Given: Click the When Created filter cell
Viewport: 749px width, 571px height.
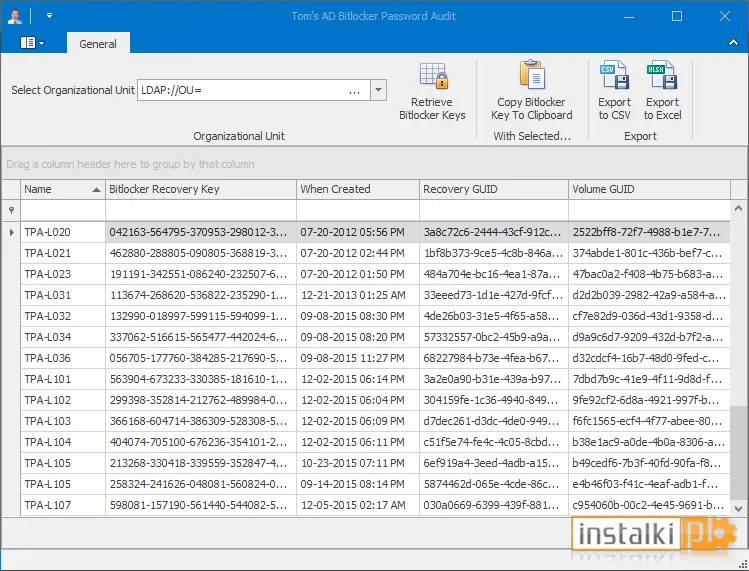Looking at the screenshot, I should pyautogui.click(x=358, y=210).
